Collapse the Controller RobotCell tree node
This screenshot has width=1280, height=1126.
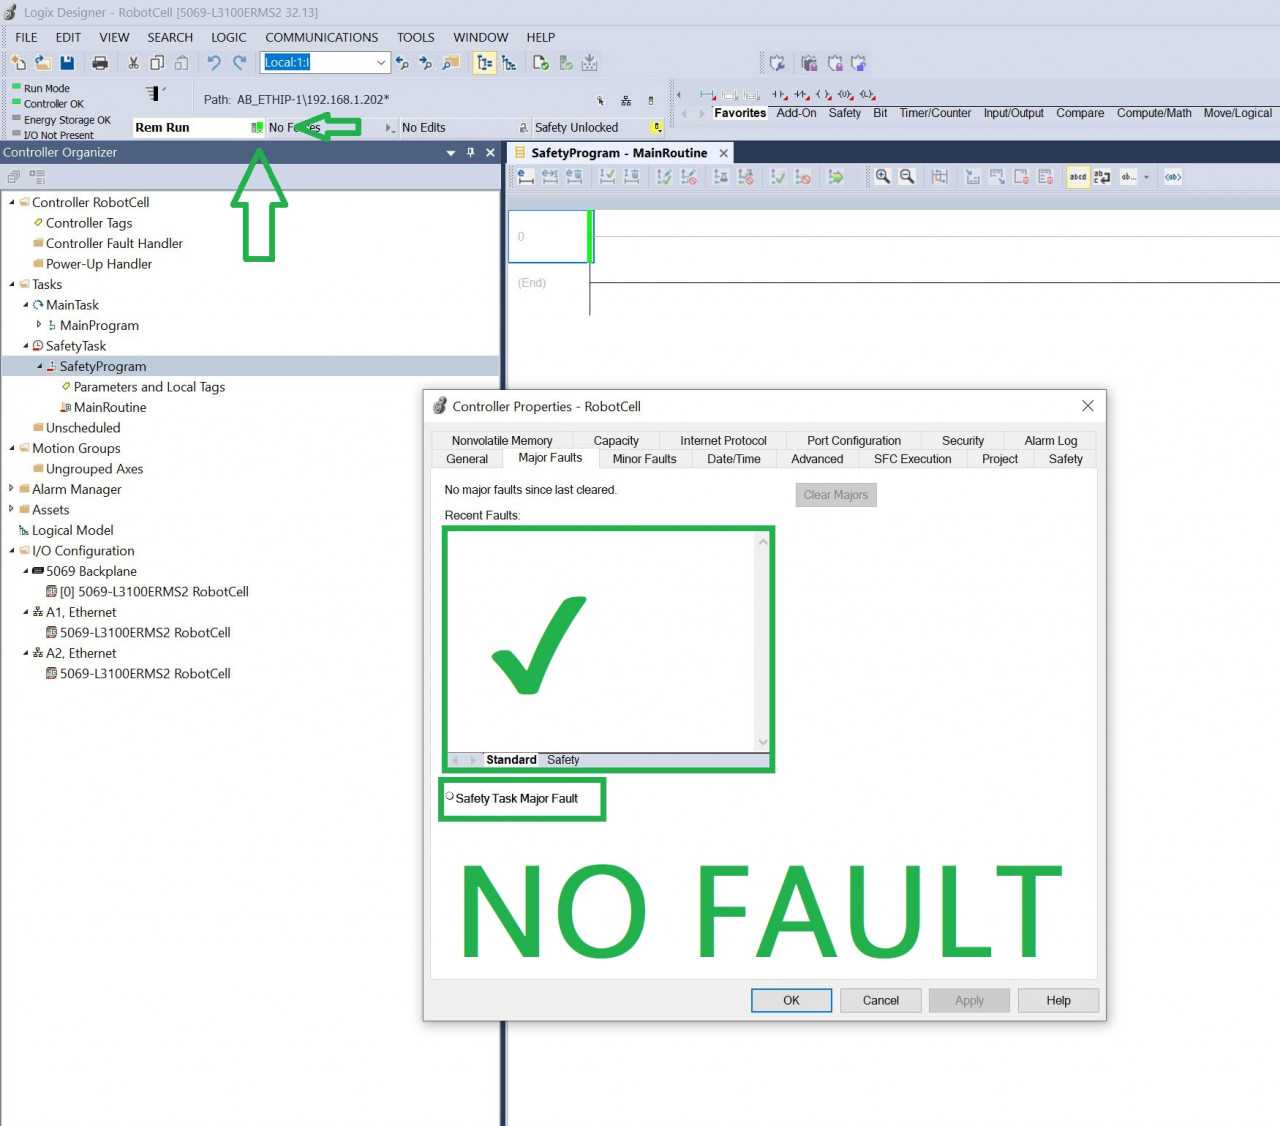[12, 202]
